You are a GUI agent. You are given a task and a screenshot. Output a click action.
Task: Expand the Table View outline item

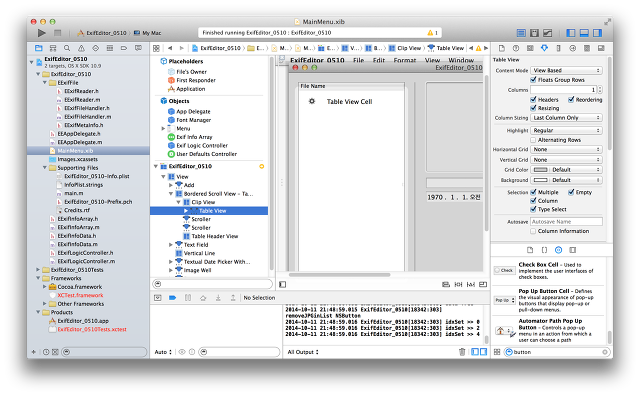click(x=186, y=211)
